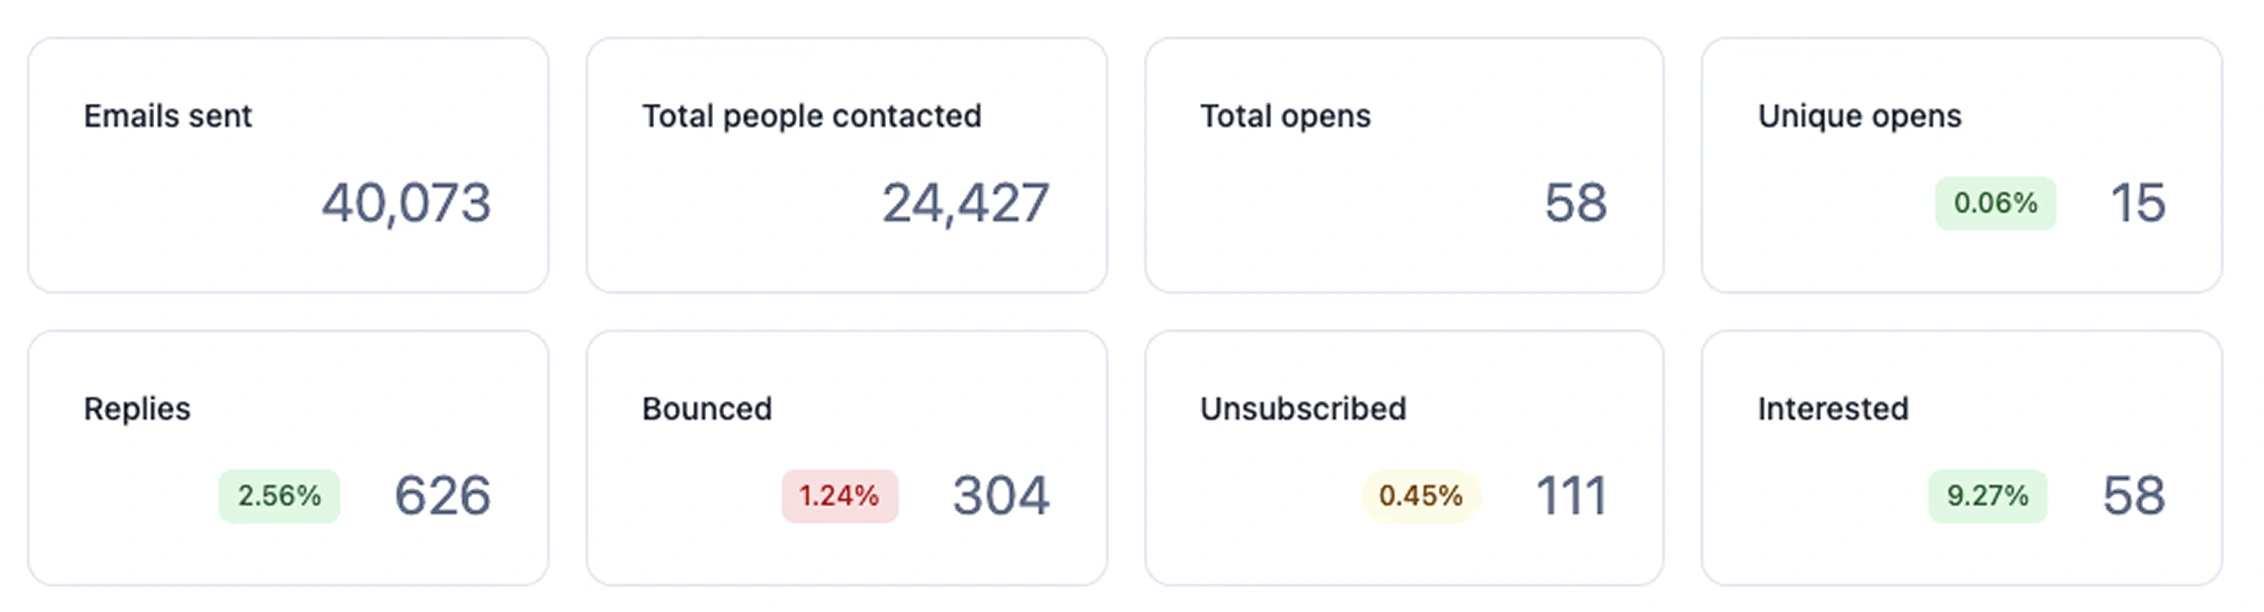Select the 111 unsubscribed number
Screen dimensions: 2264x612
[1571, 496]
